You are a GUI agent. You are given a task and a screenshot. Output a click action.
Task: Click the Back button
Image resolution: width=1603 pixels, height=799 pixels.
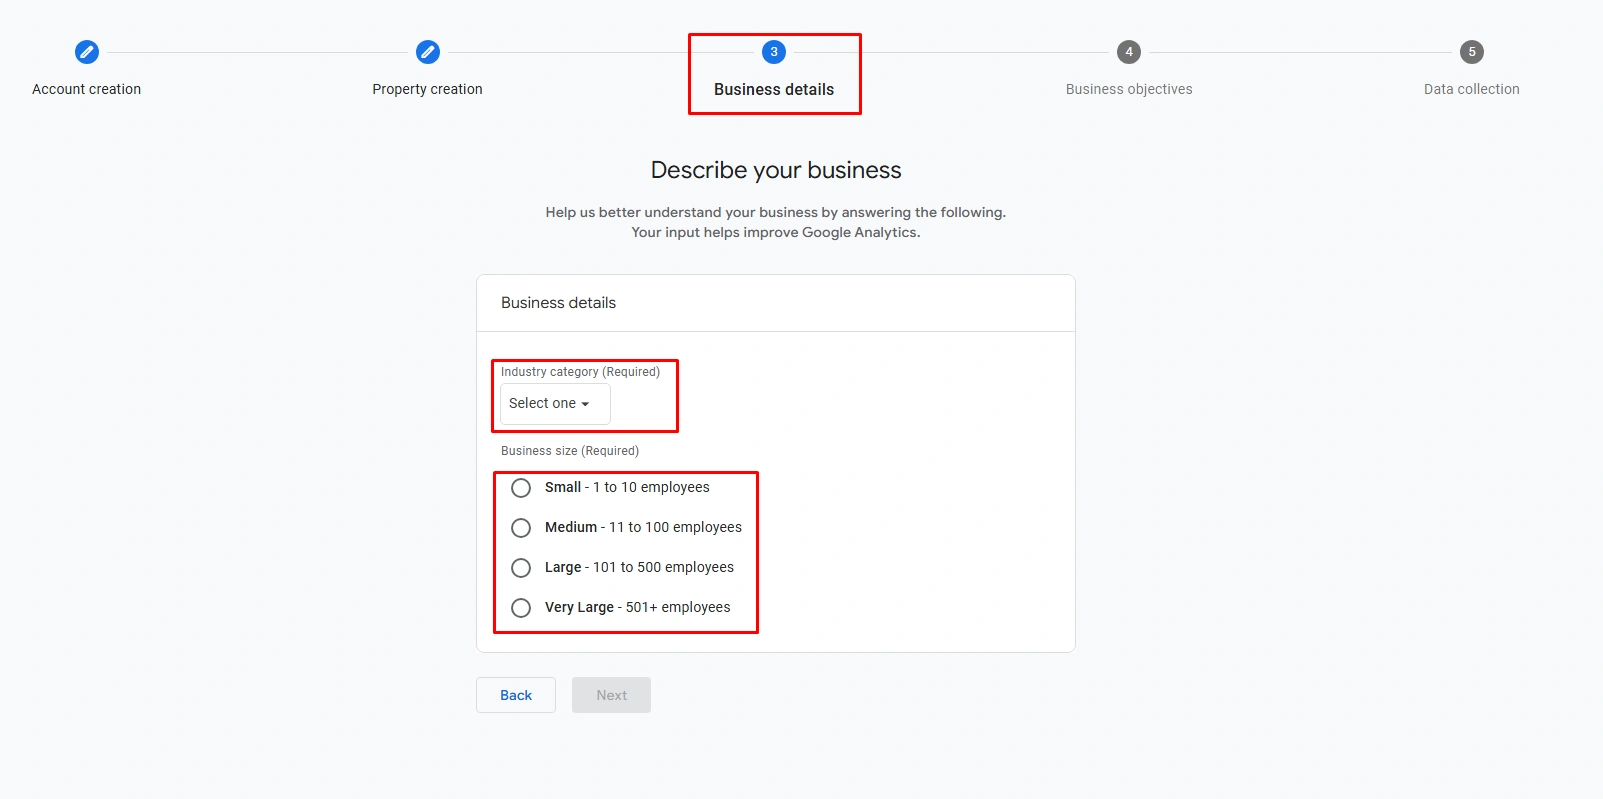click(x=516, y=695)
